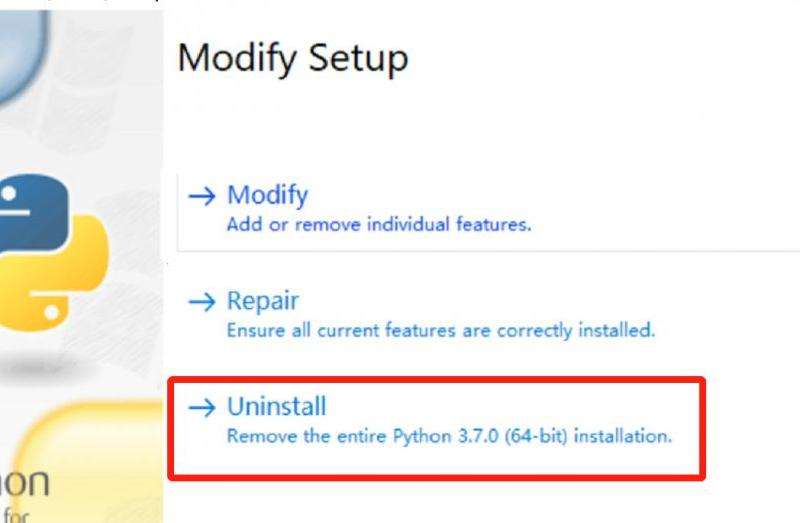Click the arrow icon next to Modify
This screenshot has width=800, height=523.
point(202,196)
